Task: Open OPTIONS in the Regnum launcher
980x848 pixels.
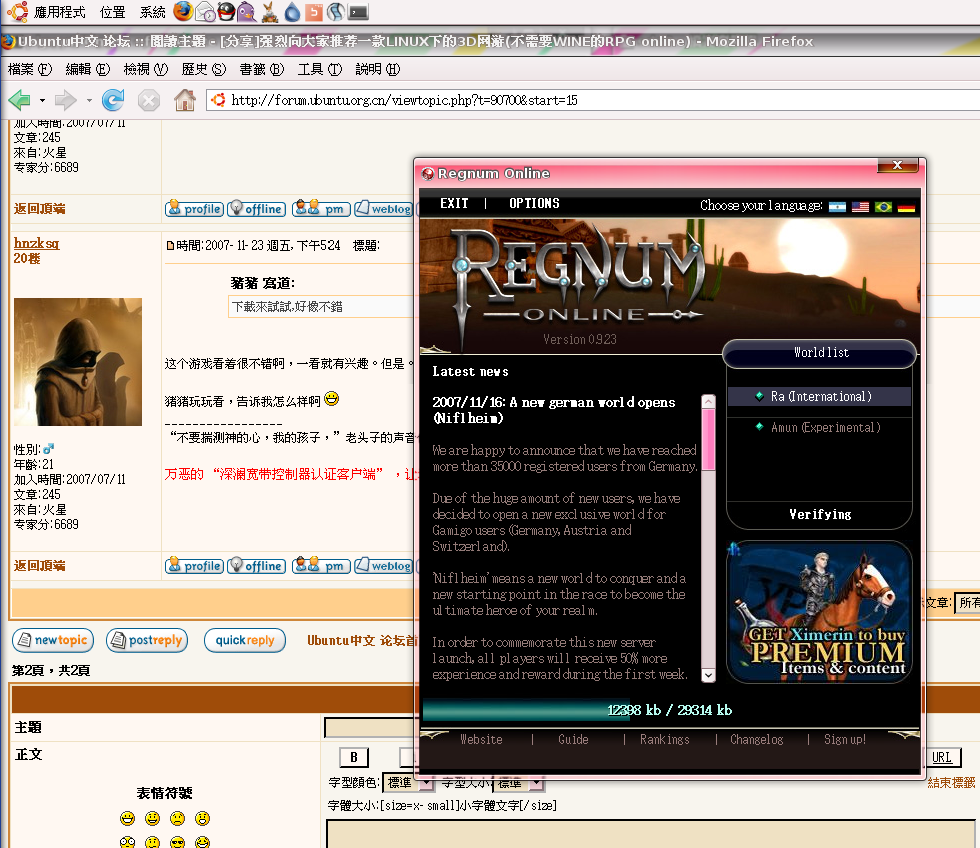Action: point(534,204)
